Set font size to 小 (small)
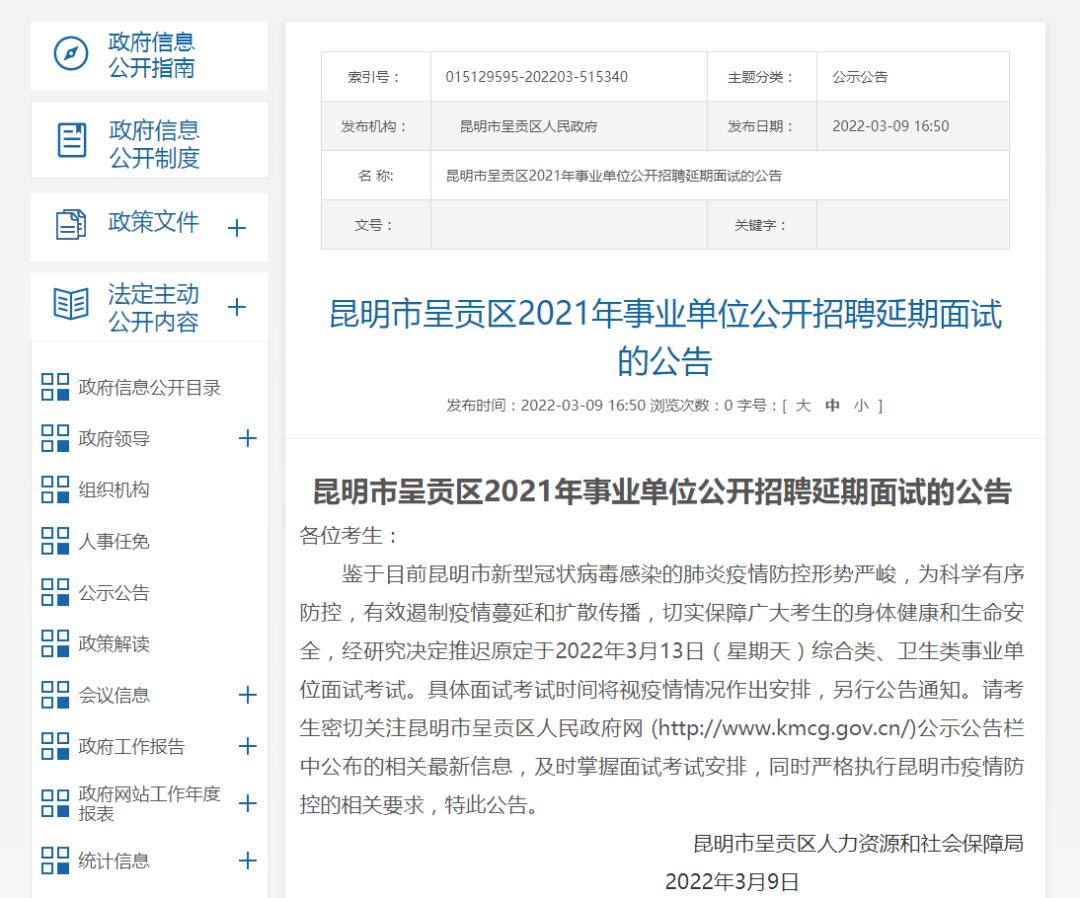Screen dimensions: 1080x898 point(861,406)
